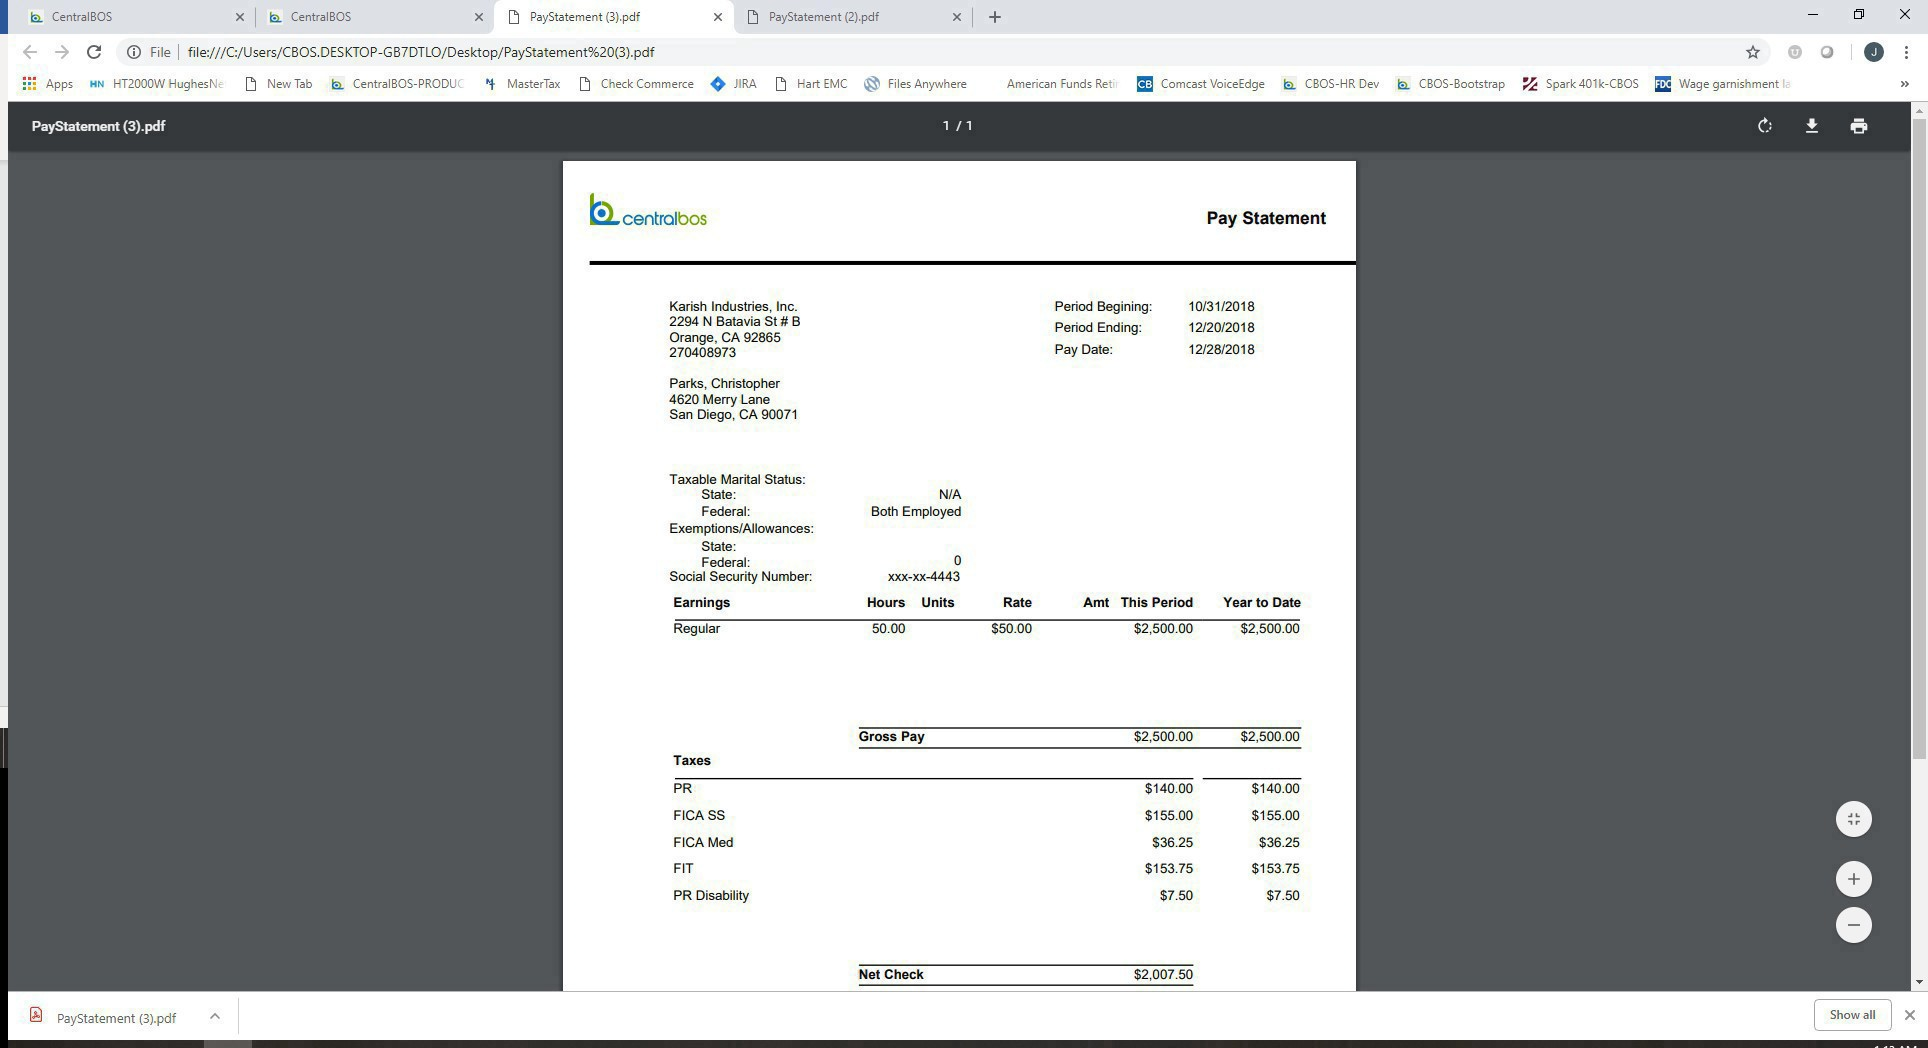
Task: Click the fit to page button
Action: (x=1853, y=819)
